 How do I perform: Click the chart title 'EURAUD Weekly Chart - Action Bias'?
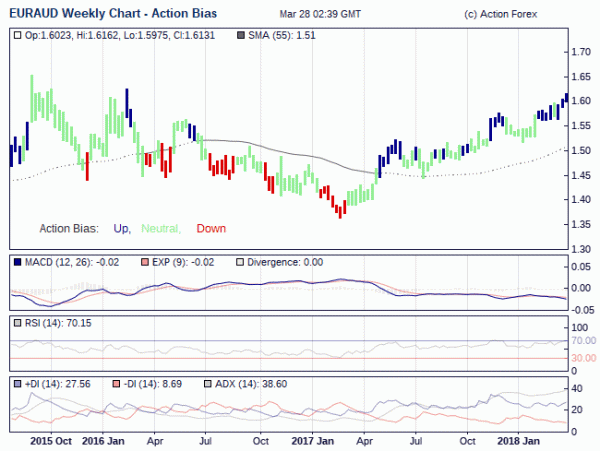point(113,13)
